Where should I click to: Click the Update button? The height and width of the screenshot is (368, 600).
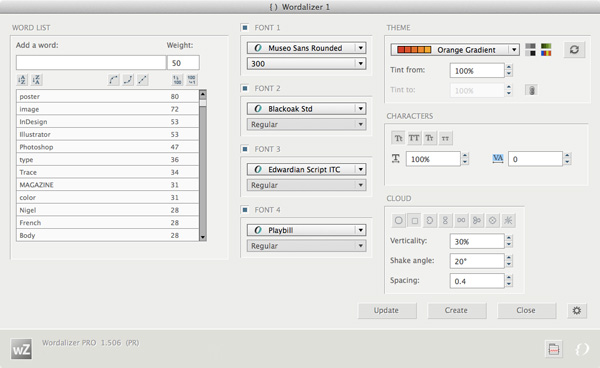[x=387, y=310]
